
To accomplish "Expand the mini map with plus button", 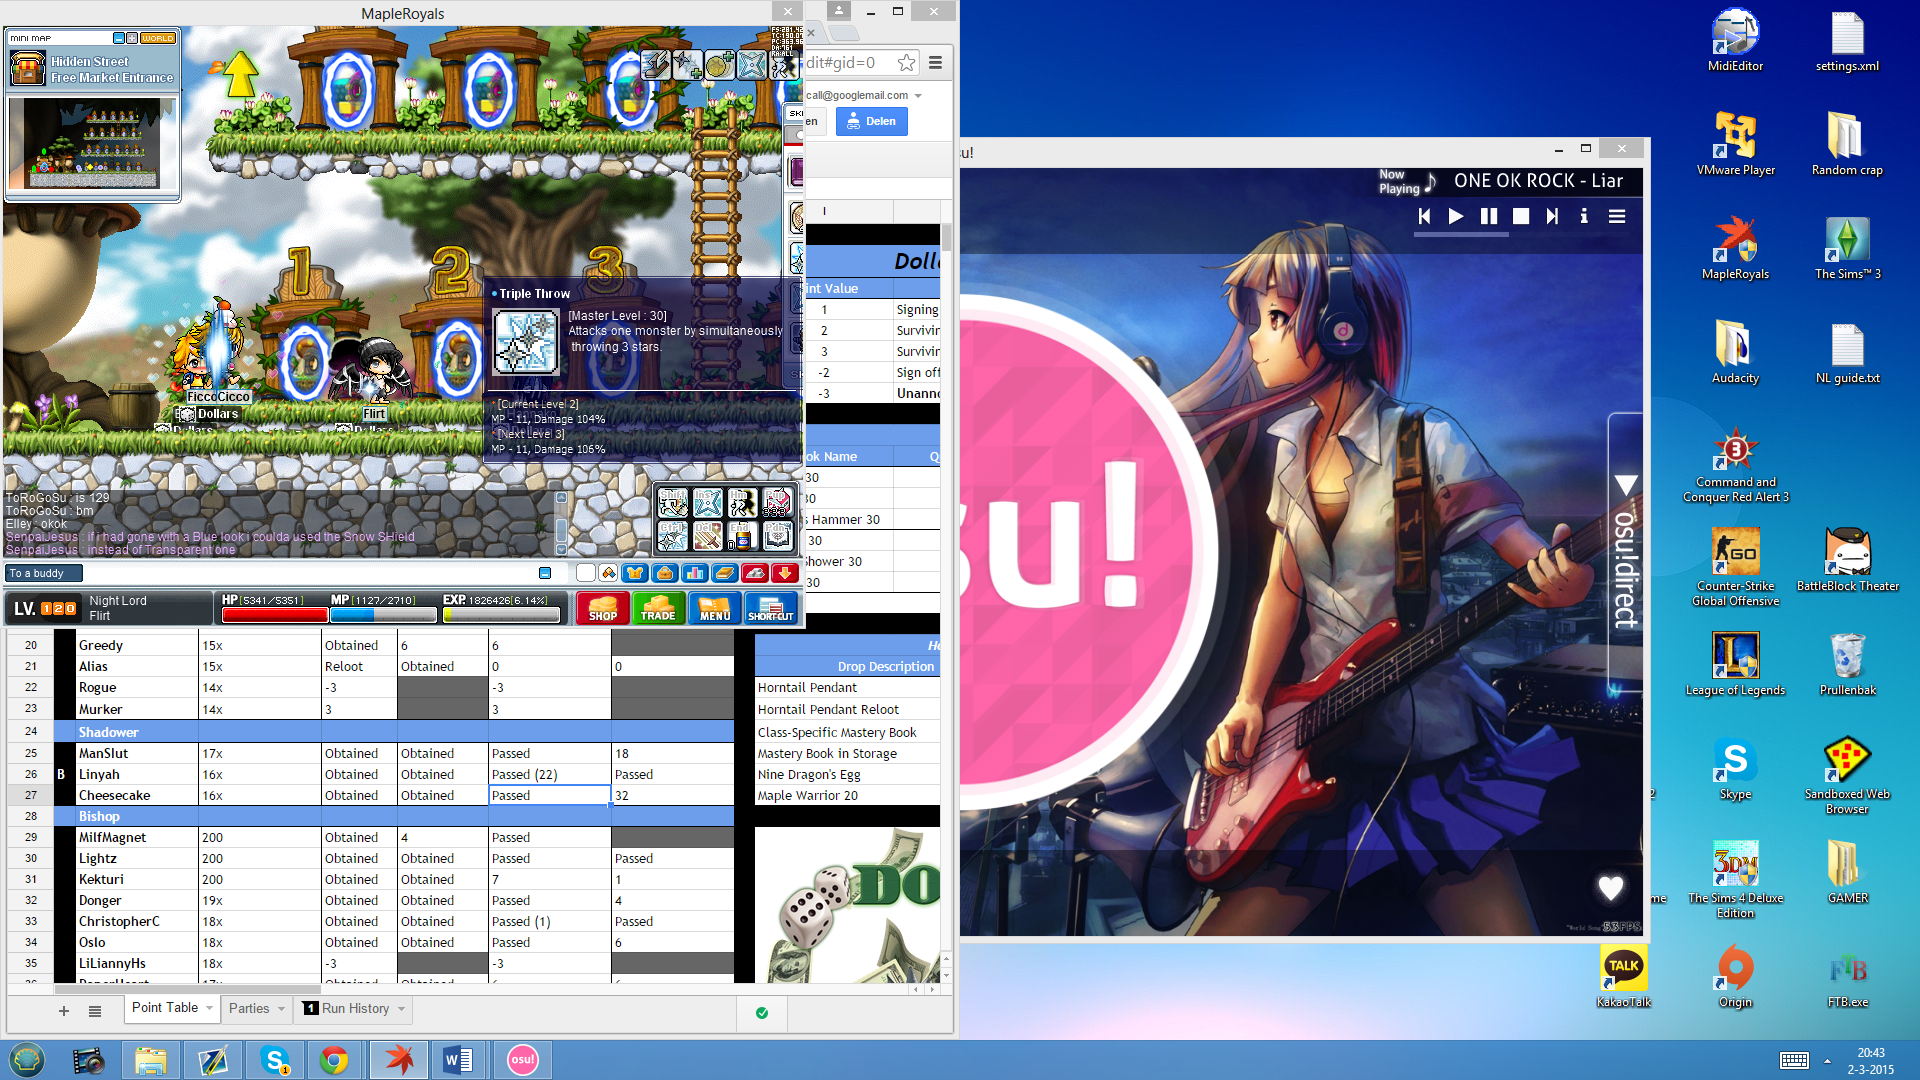I will coord(132,38).
